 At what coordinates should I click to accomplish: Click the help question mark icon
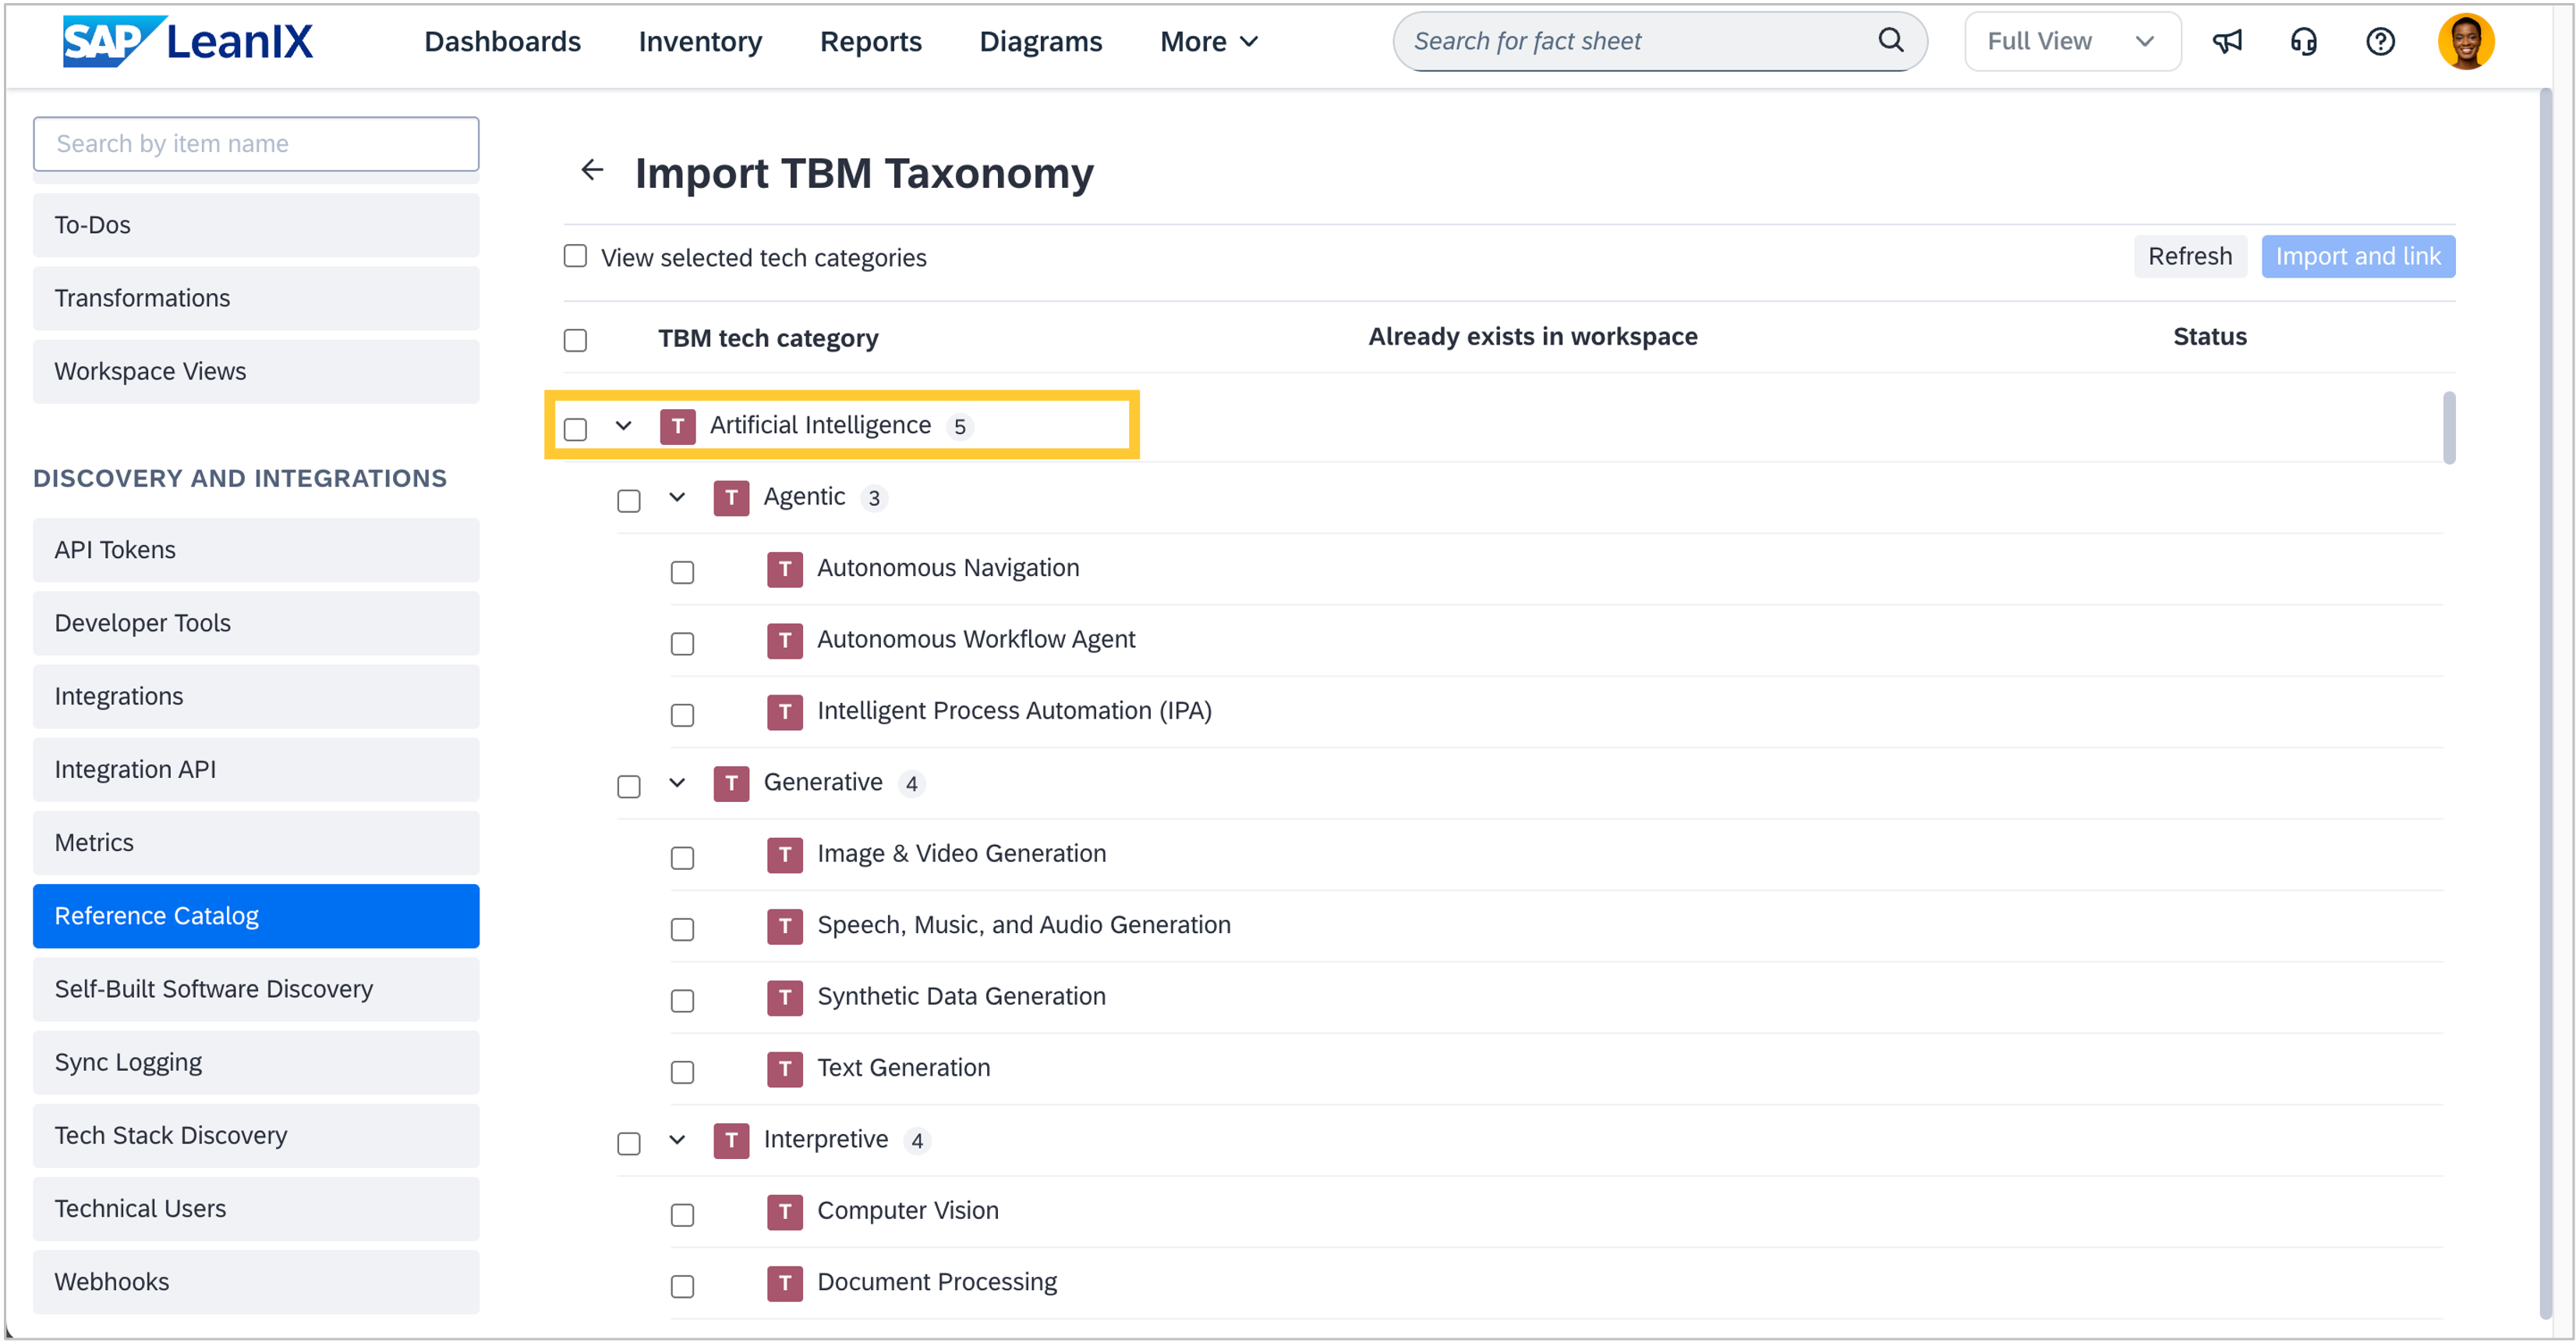tap(2380, 41)
